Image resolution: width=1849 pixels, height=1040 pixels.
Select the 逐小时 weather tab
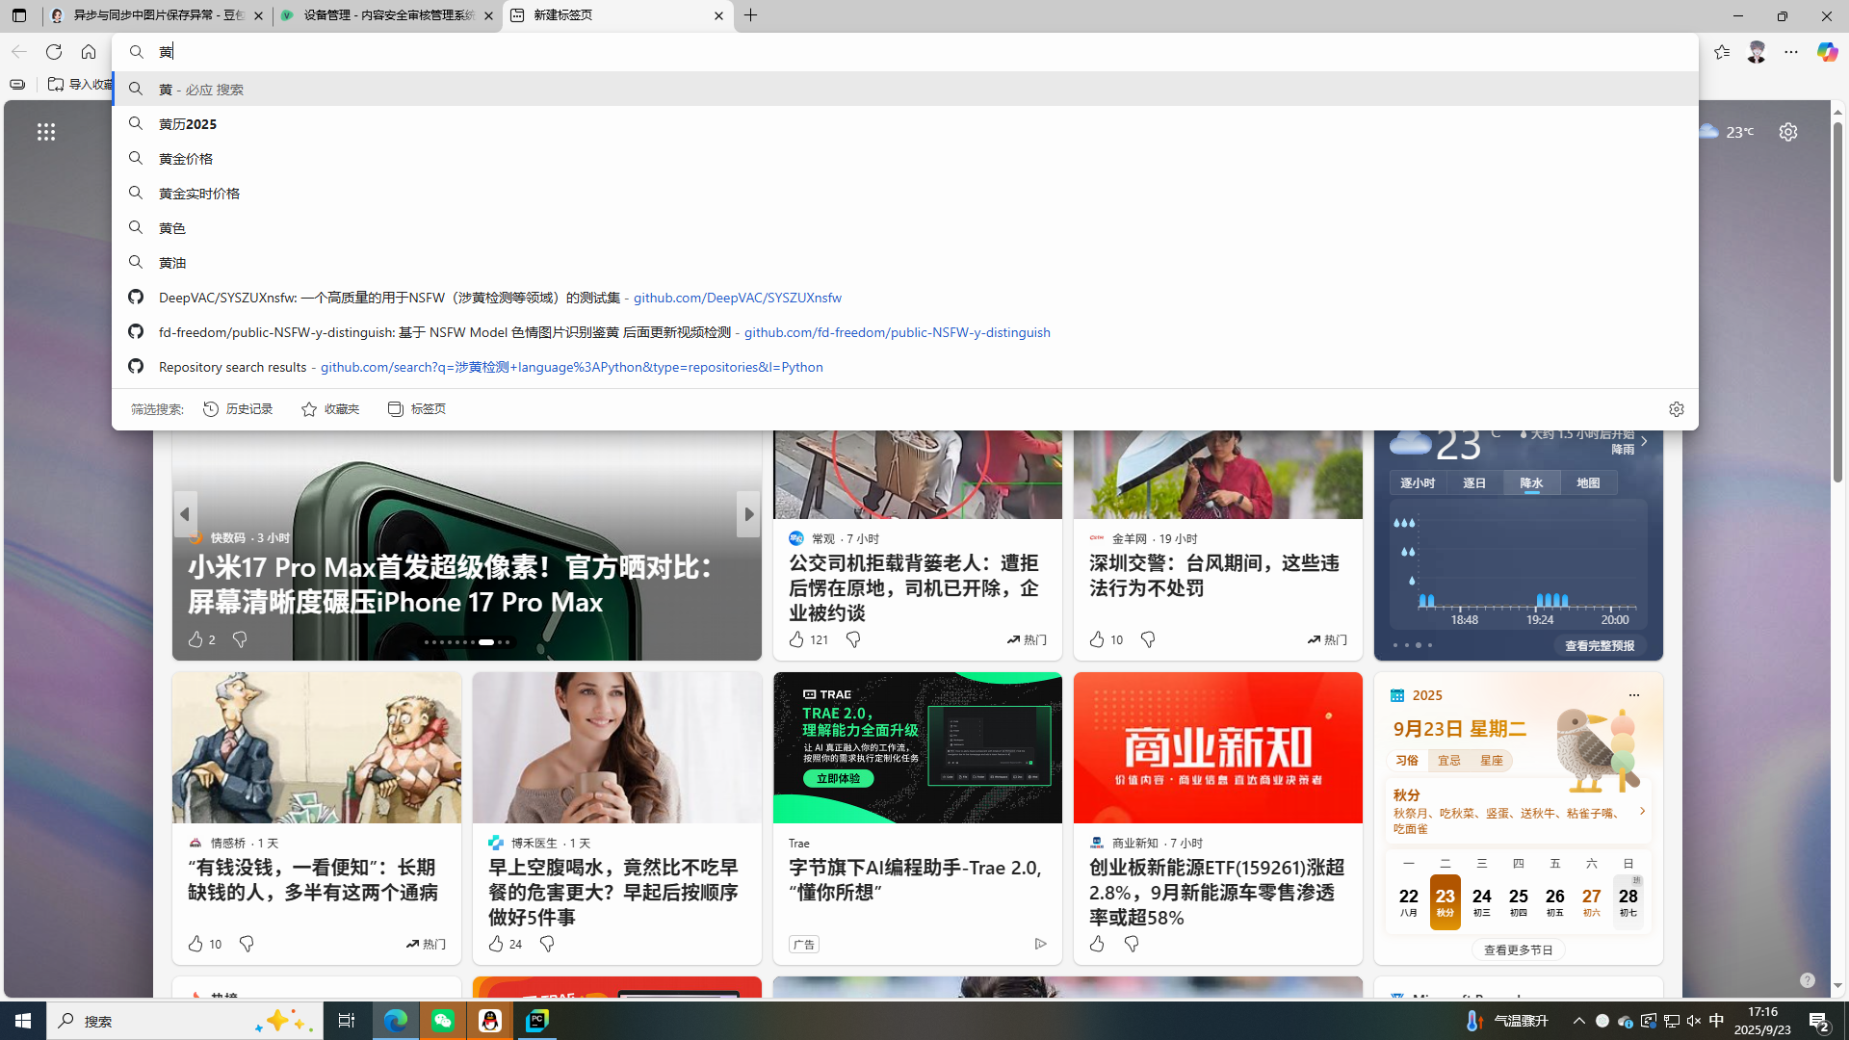pyautogui.click(x=1417, y=483)
